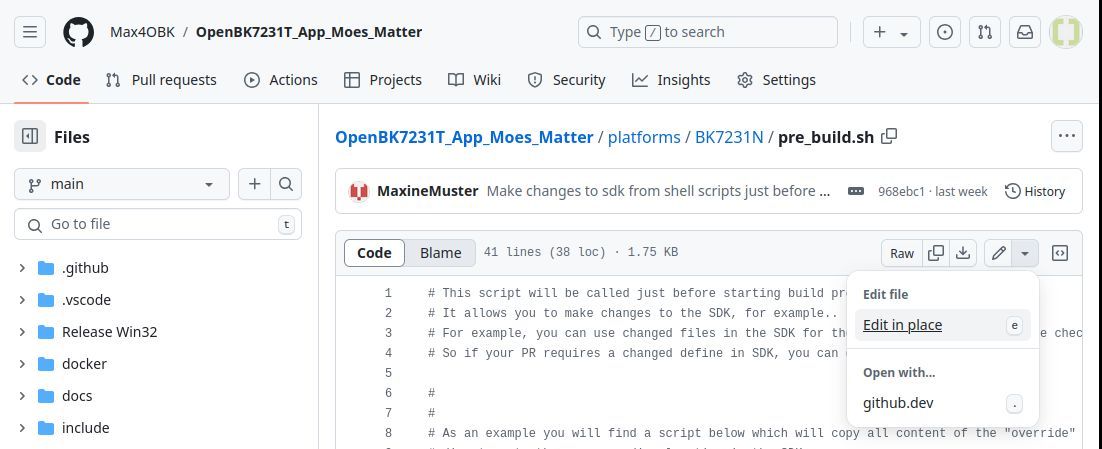This screenshot has width=1102, height=449.
Task: Choose 'Edit in place' menu entry
Action: click(942, 325)
